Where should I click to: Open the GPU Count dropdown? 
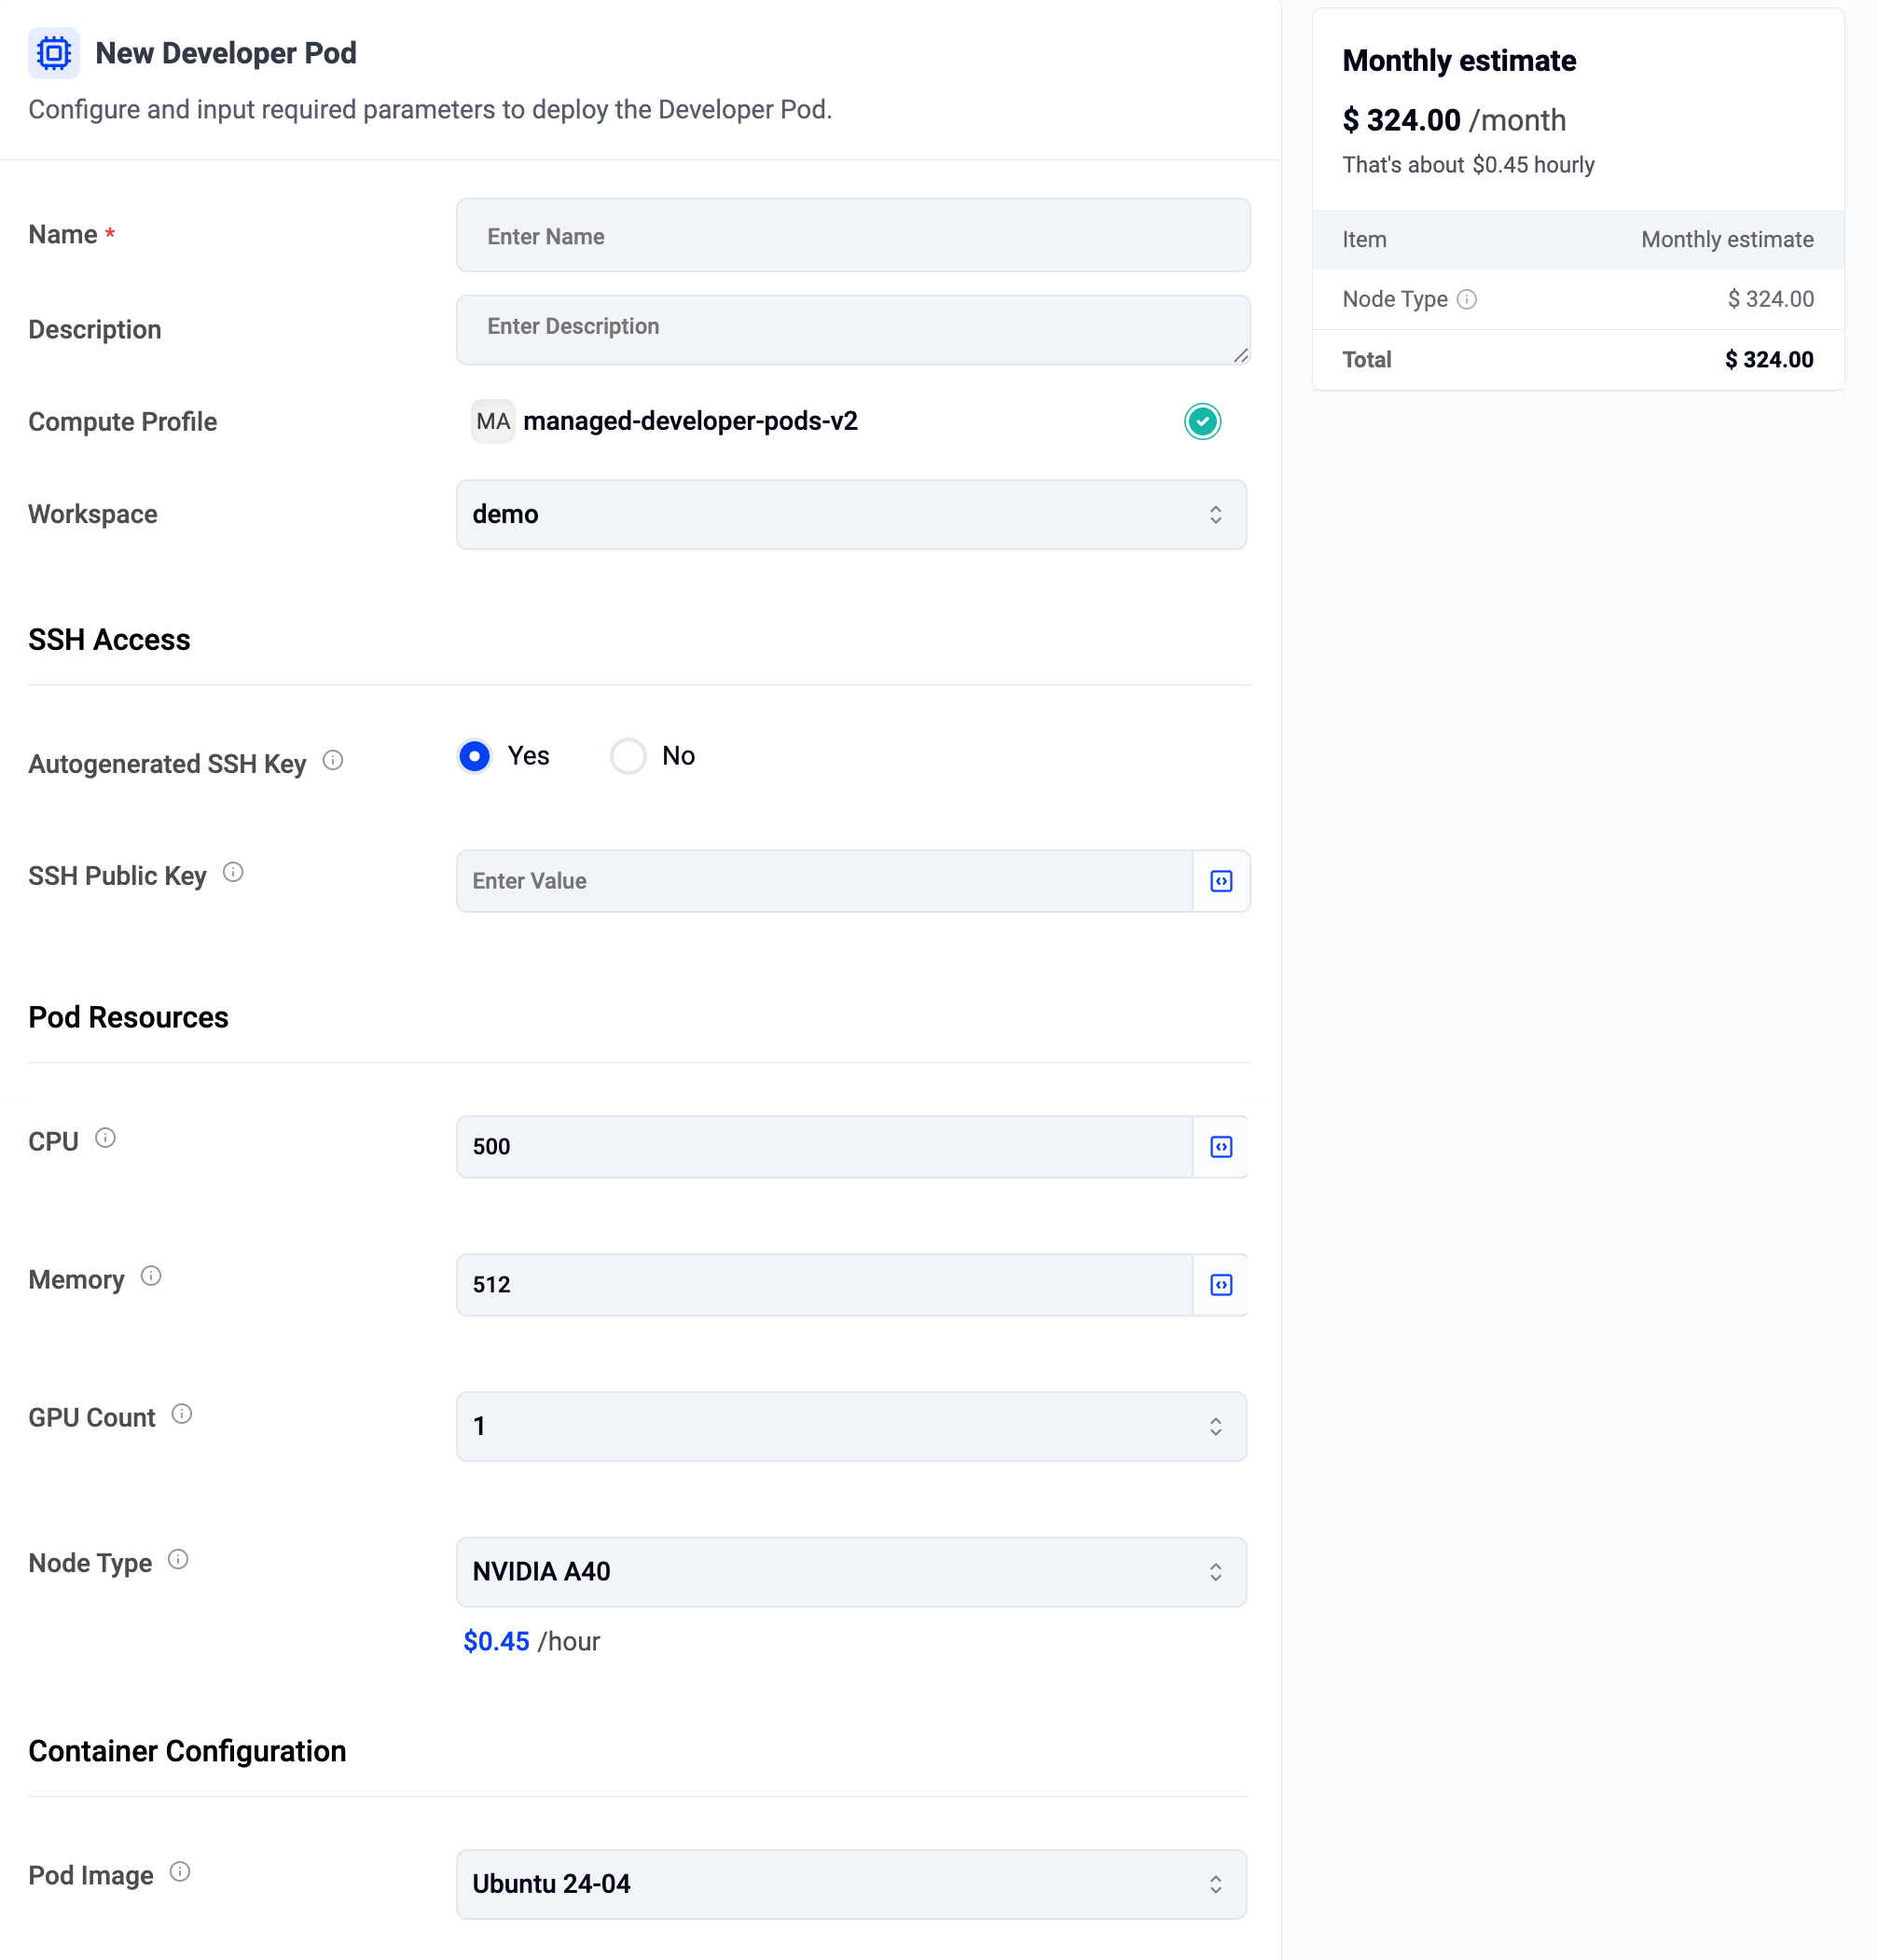[x=852, y=1426]
